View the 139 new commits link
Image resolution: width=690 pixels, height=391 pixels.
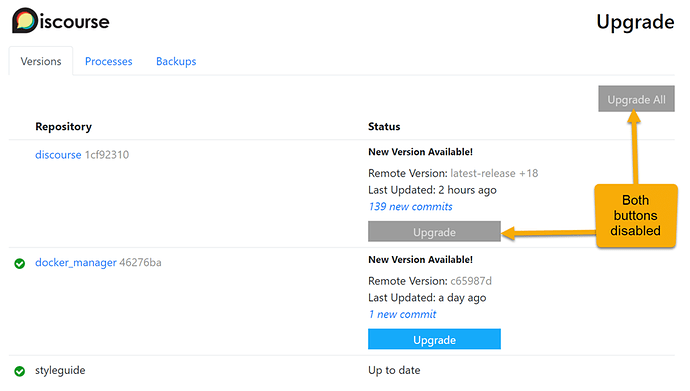[410, 207]
